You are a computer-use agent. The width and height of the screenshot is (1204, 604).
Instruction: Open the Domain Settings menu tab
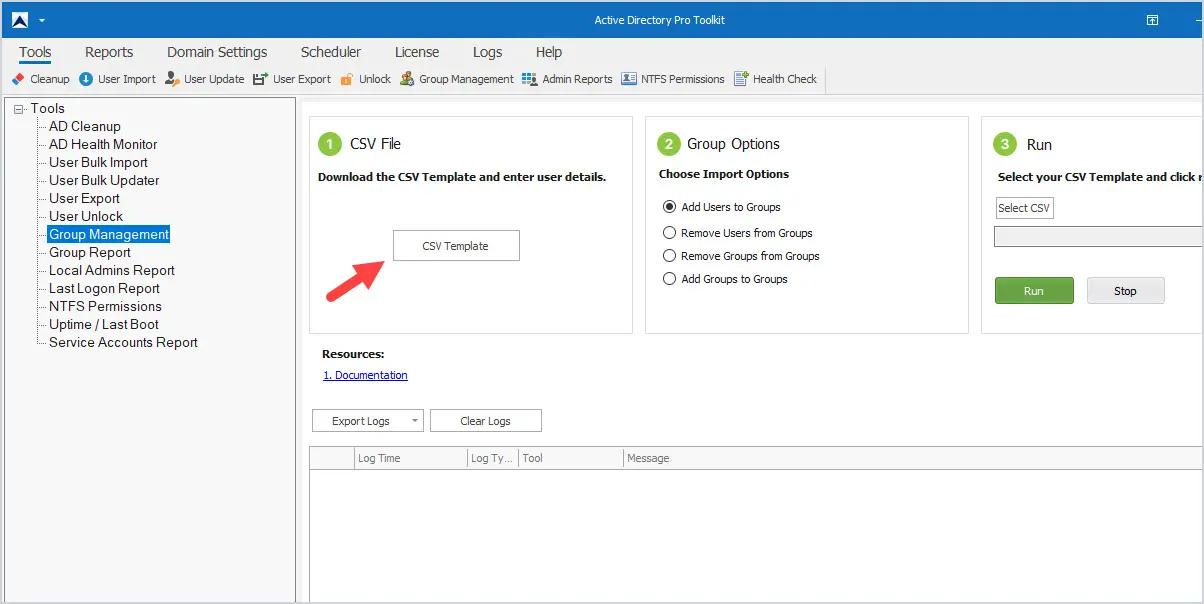(x=217, y=52)
